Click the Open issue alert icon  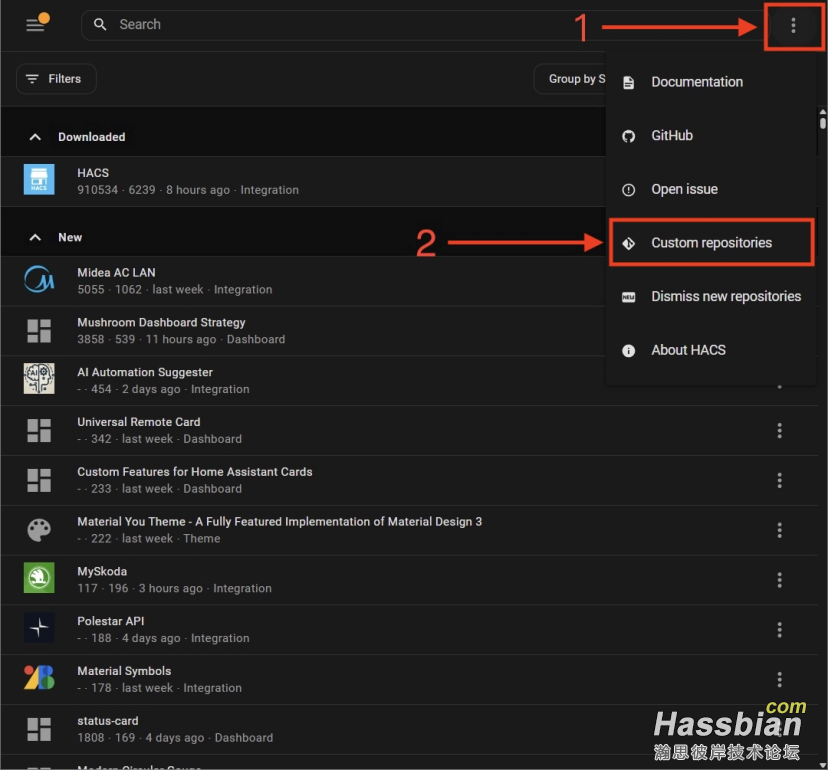point(628,190)
